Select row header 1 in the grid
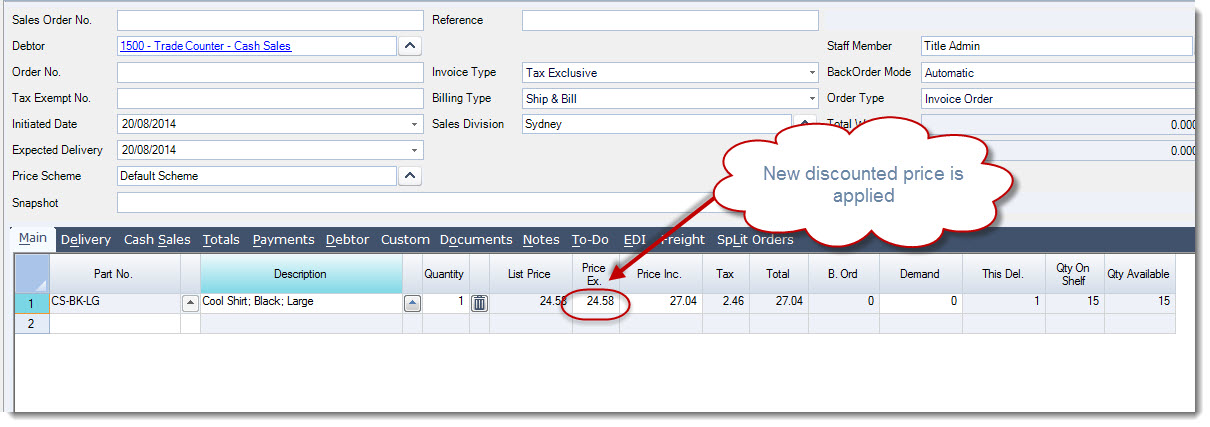 click(x=31, y=303)
